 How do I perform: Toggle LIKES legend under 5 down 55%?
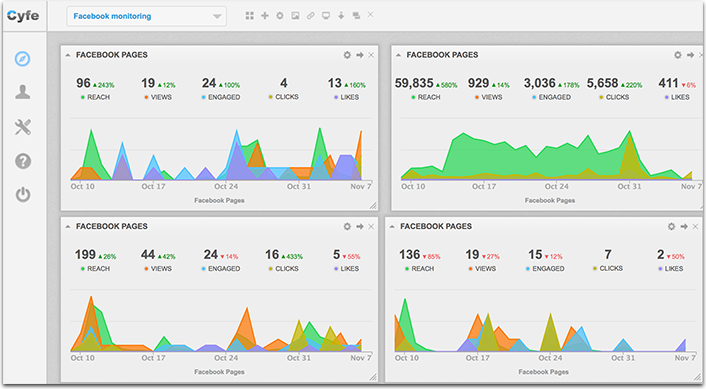pyautogui.click(x=346, y=269)
